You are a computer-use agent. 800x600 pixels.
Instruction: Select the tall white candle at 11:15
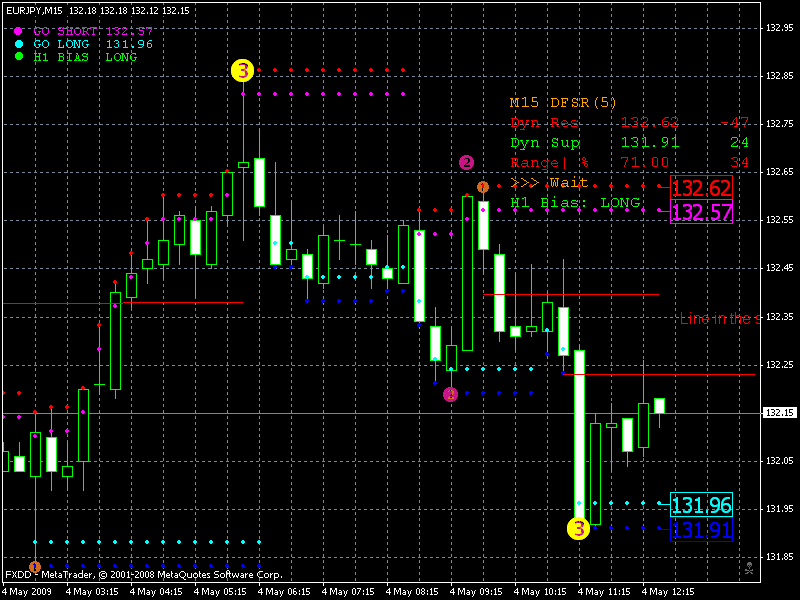tap(580, 434)
